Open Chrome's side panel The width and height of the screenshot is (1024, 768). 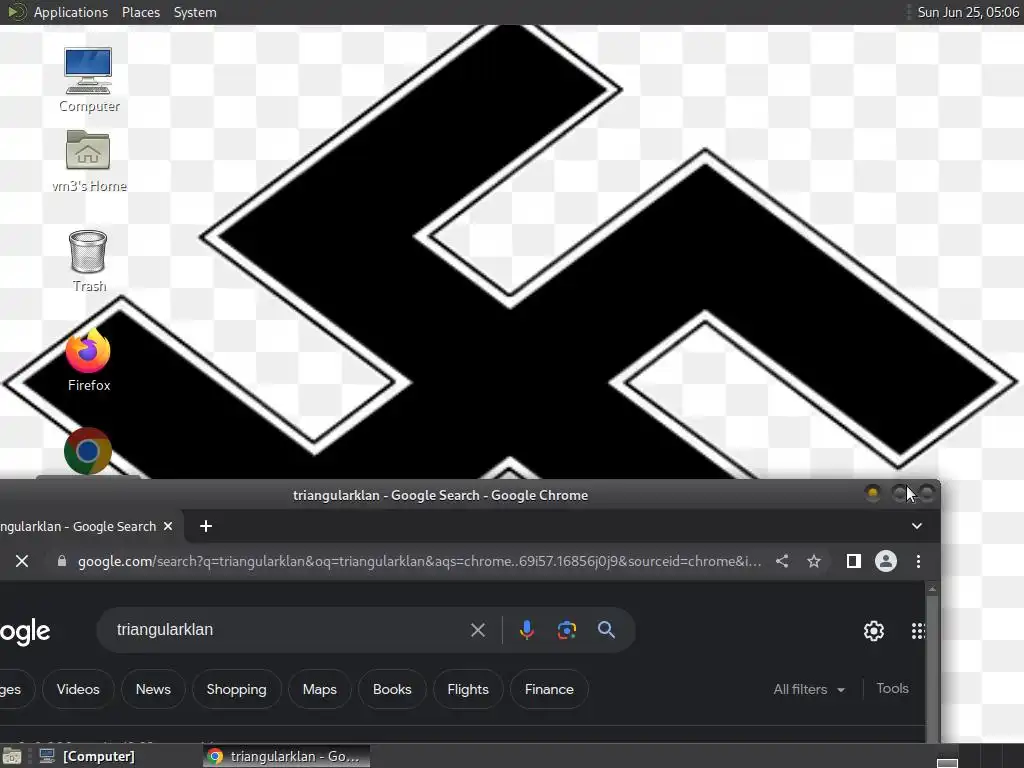click(854, 561)
